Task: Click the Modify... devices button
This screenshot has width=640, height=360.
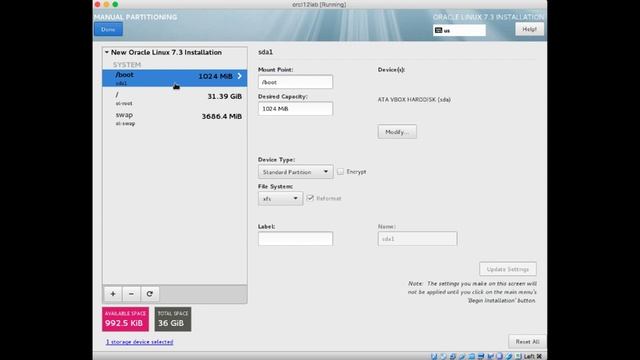Action: click(397, 132)
